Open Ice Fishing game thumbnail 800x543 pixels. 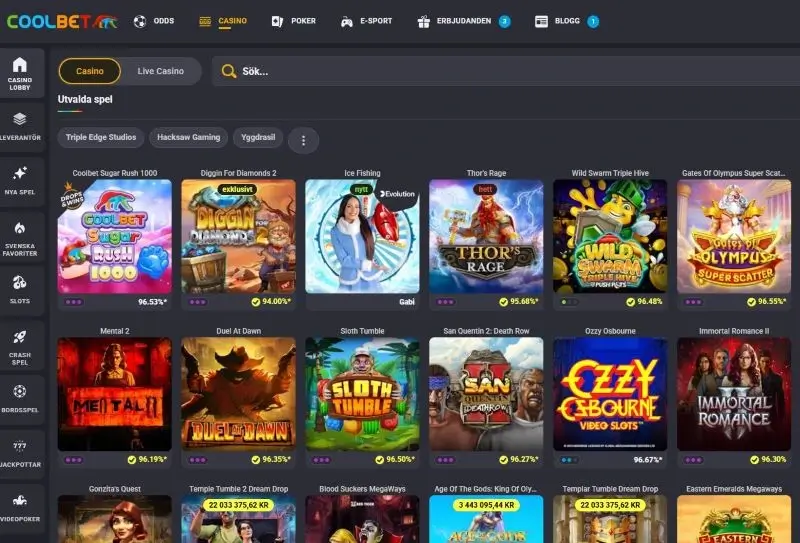click(362, 236)
